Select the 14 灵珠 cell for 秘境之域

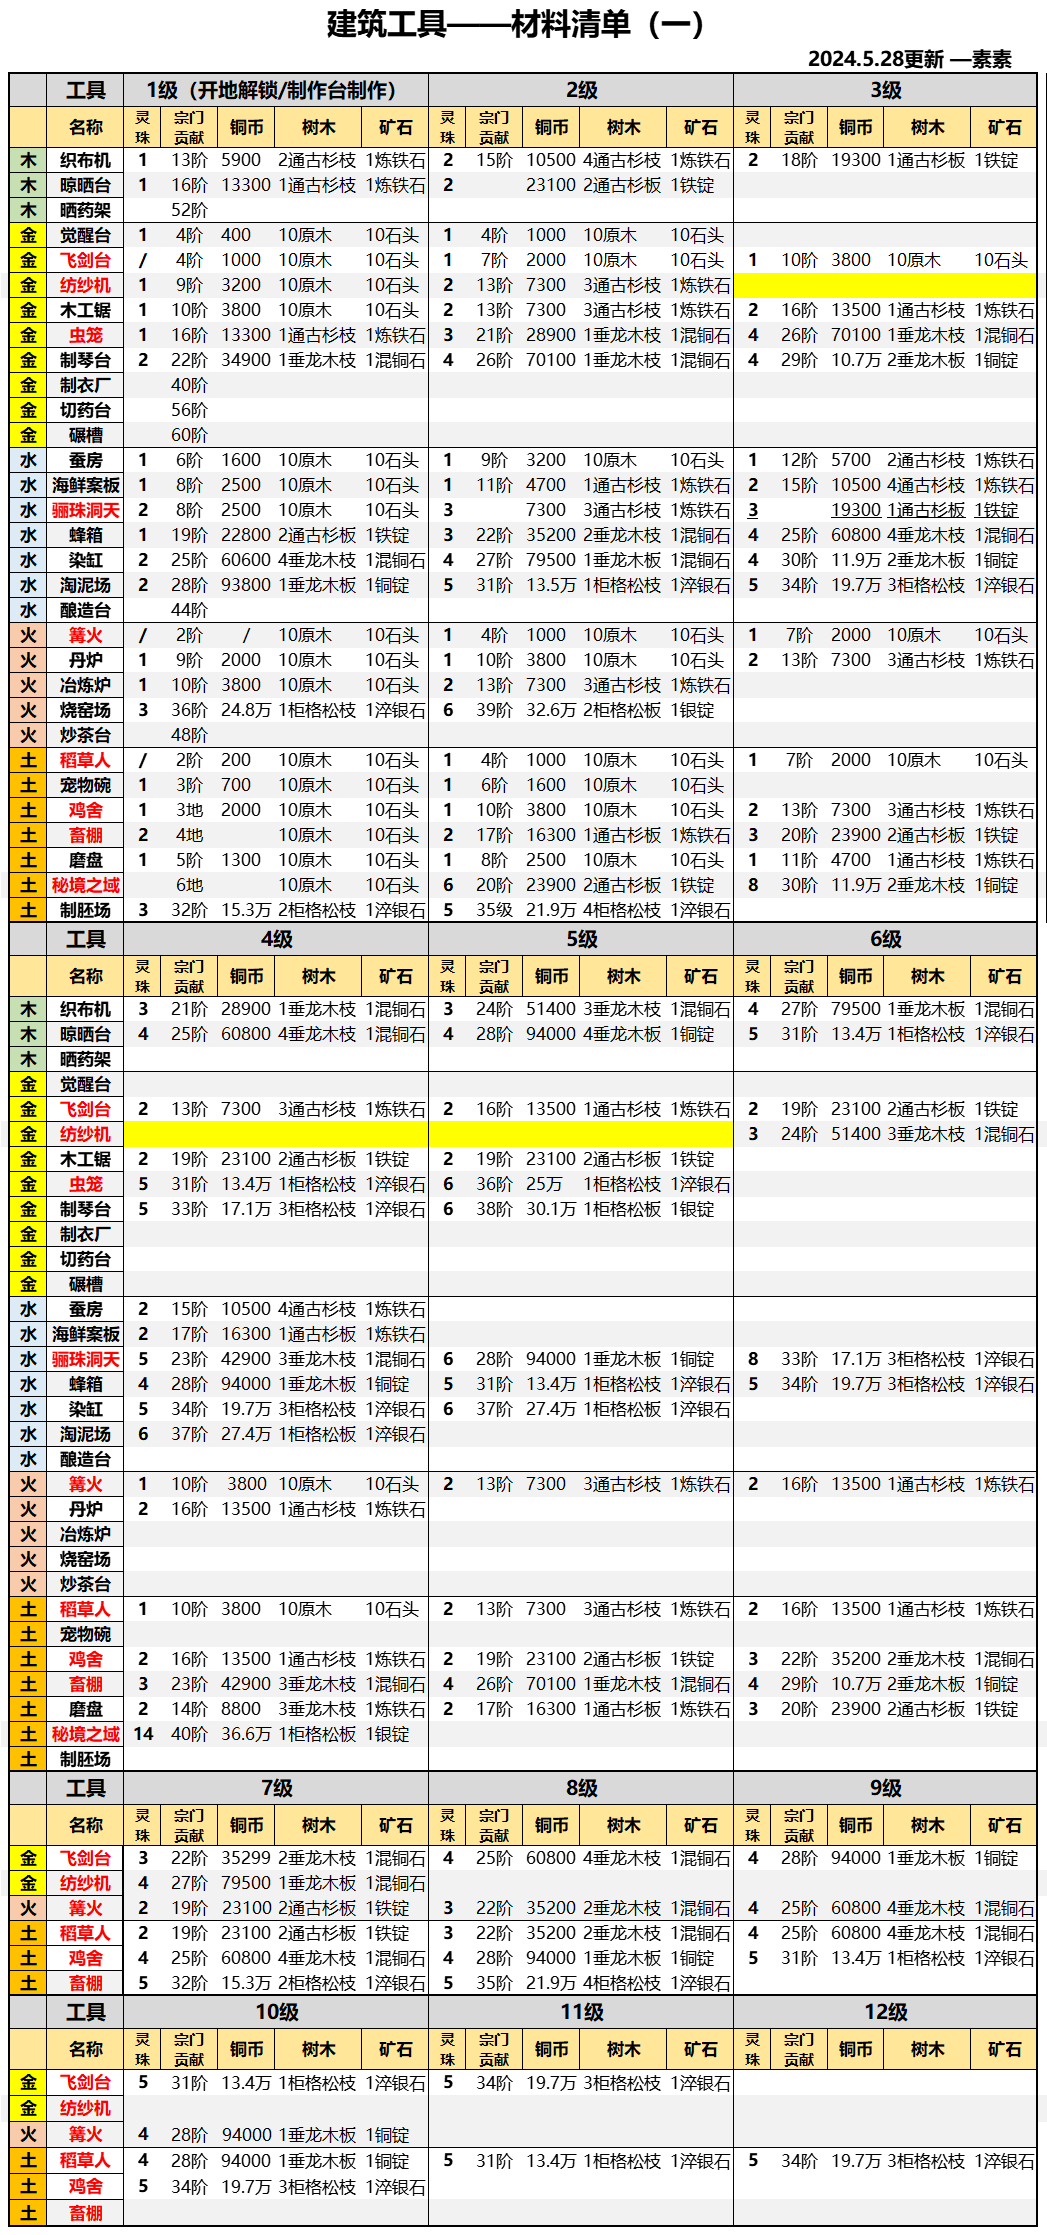pos(143,1734)
